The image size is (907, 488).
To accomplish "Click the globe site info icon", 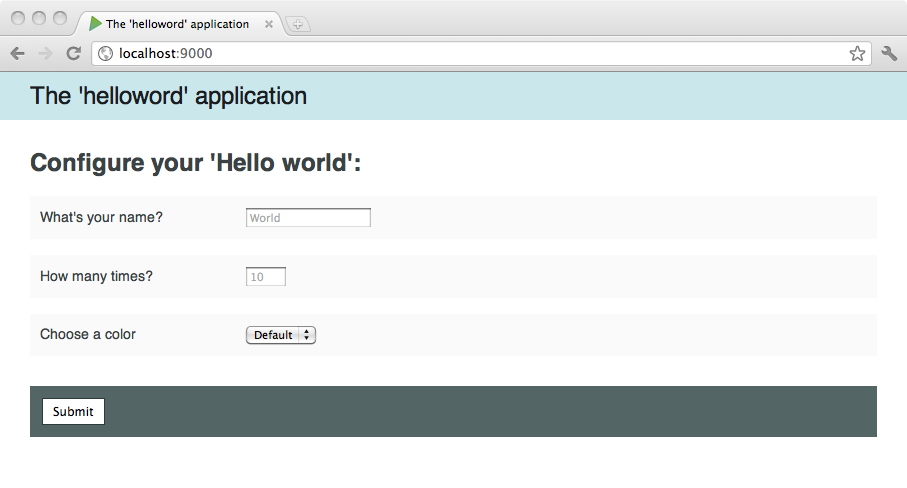I will [x=105, y=54].
